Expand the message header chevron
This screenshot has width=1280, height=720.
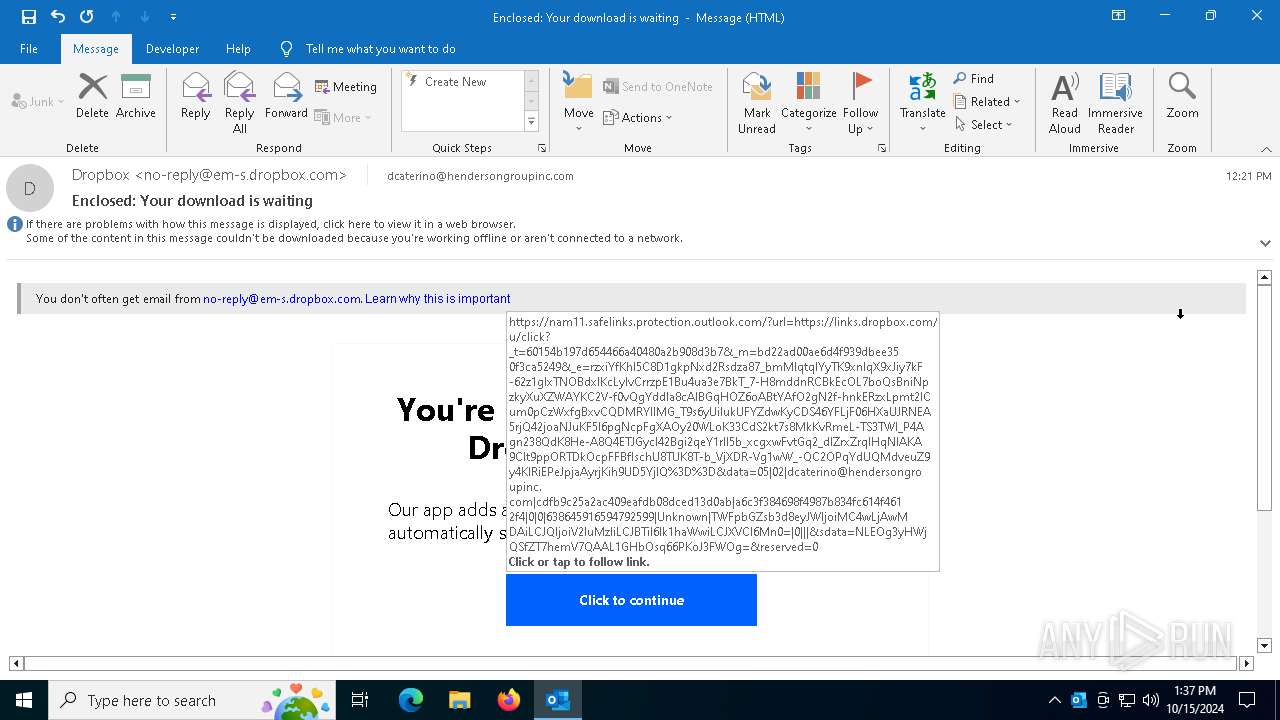pos(1265,243)
